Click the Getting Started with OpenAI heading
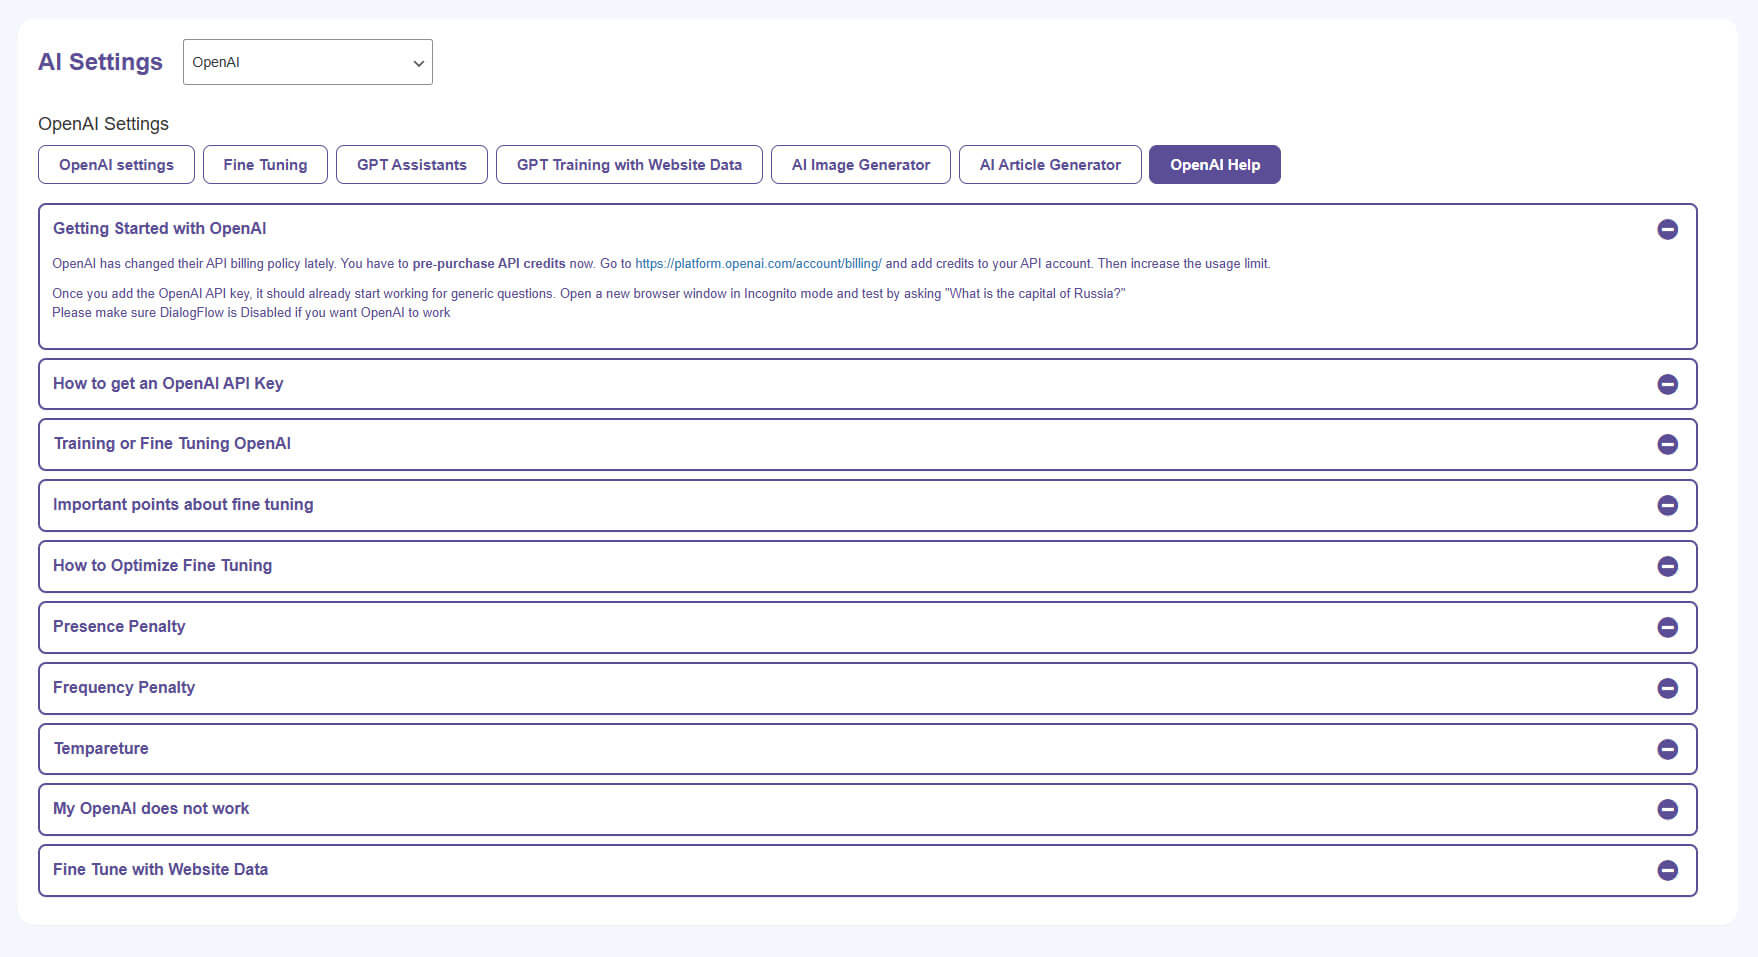Image resolution: width=1758 pixels, height=957 pixels. click(x=159, y=228)
